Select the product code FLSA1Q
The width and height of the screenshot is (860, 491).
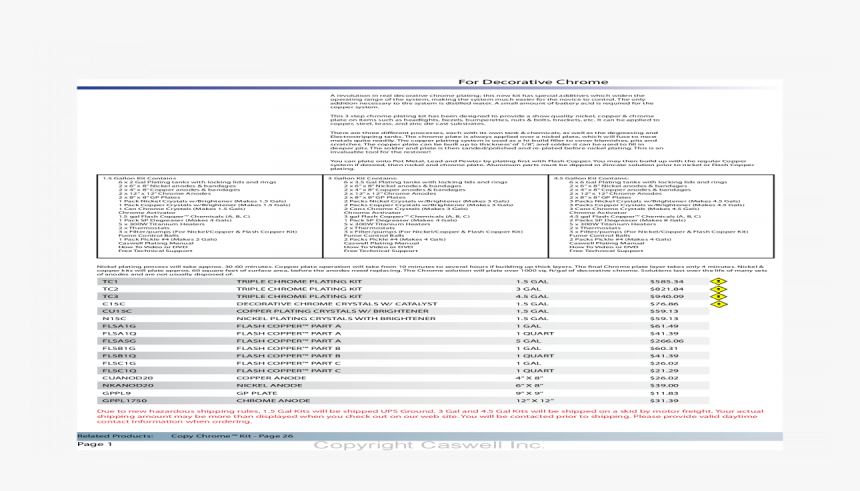click(x=119, y=334)
